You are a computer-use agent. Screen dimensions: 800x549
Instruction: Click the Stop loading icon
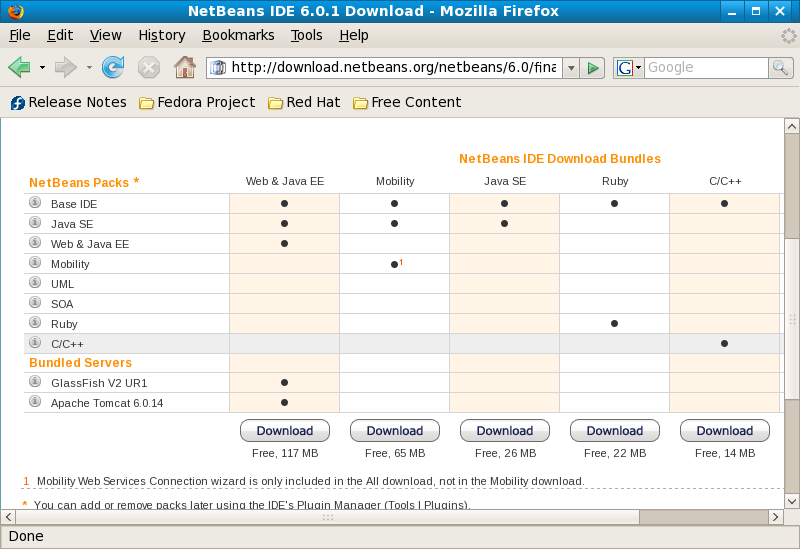pos(148,67)
